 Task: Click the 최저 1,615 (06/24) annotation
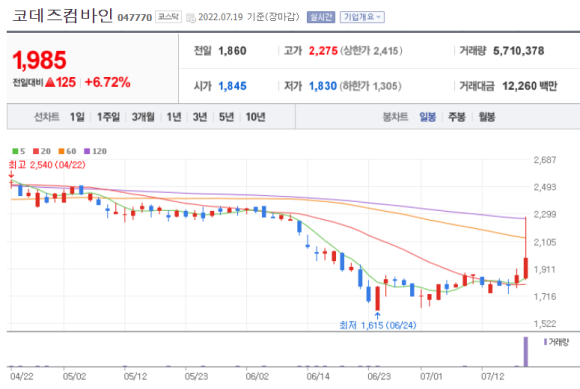click(x=378, y=325)
